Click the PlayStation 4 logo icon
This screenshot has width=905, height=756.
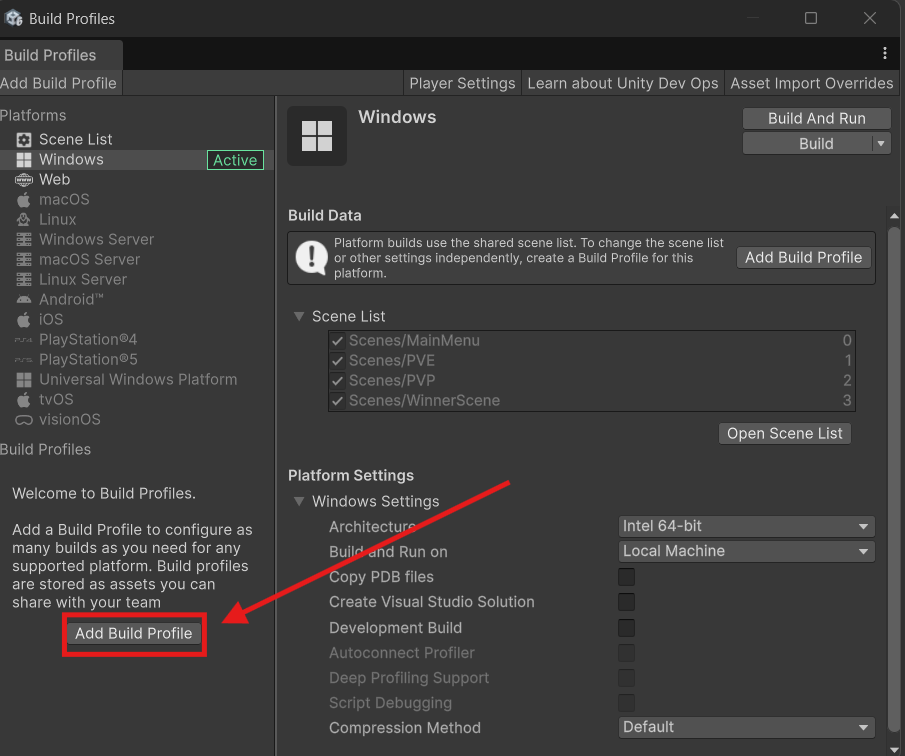(24, 340)
